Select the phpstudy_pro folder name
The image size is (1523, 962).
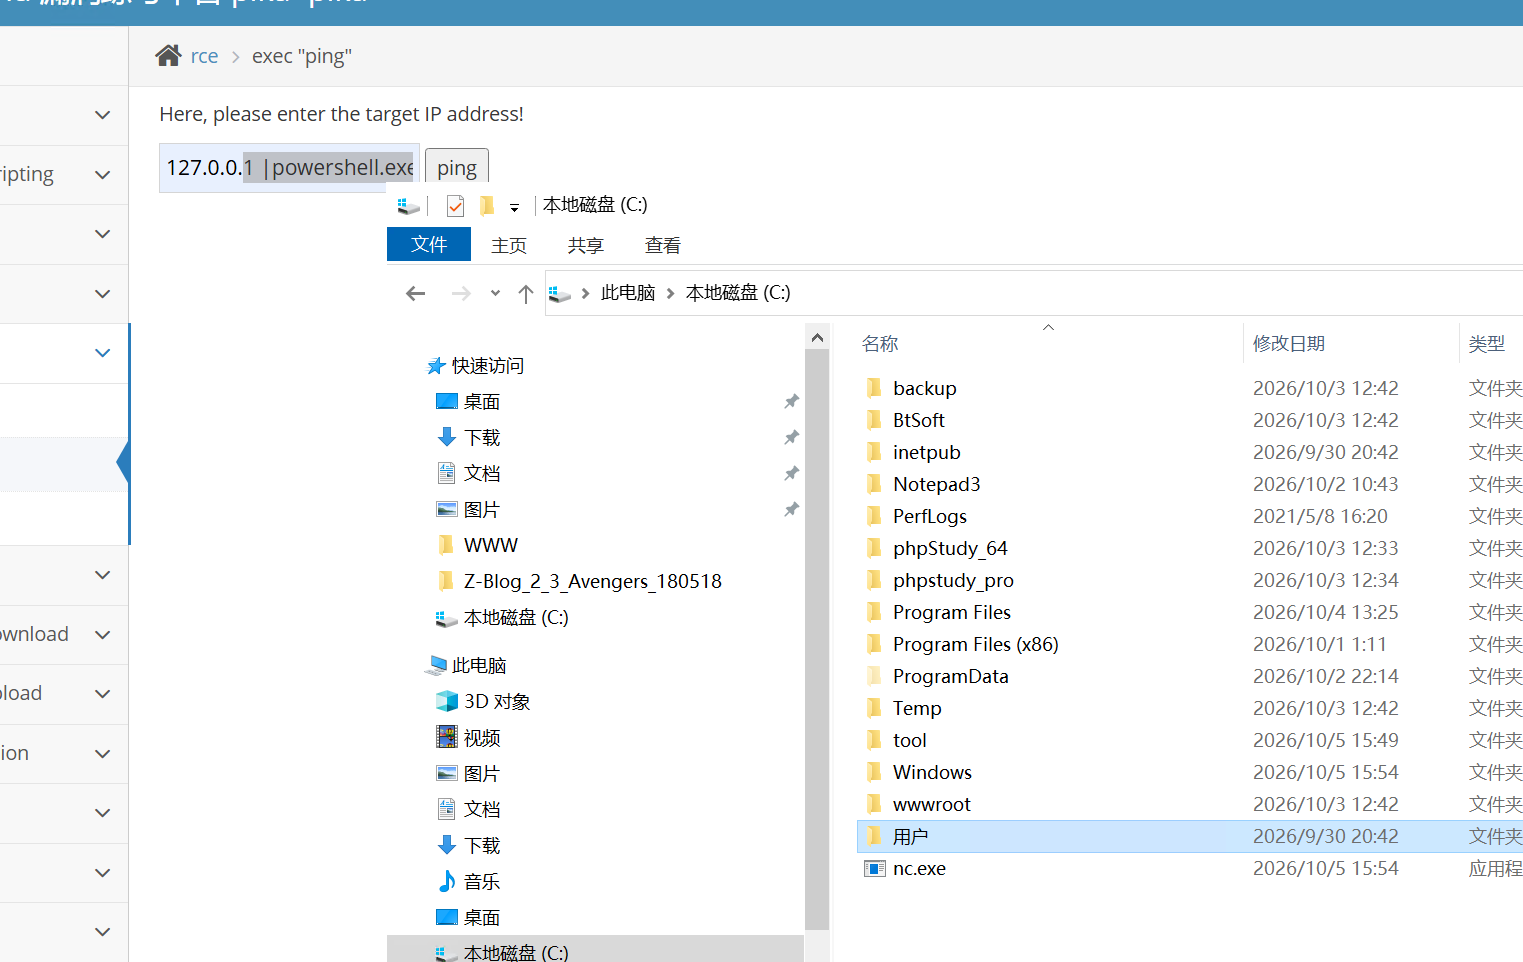[x=953, y=580]
